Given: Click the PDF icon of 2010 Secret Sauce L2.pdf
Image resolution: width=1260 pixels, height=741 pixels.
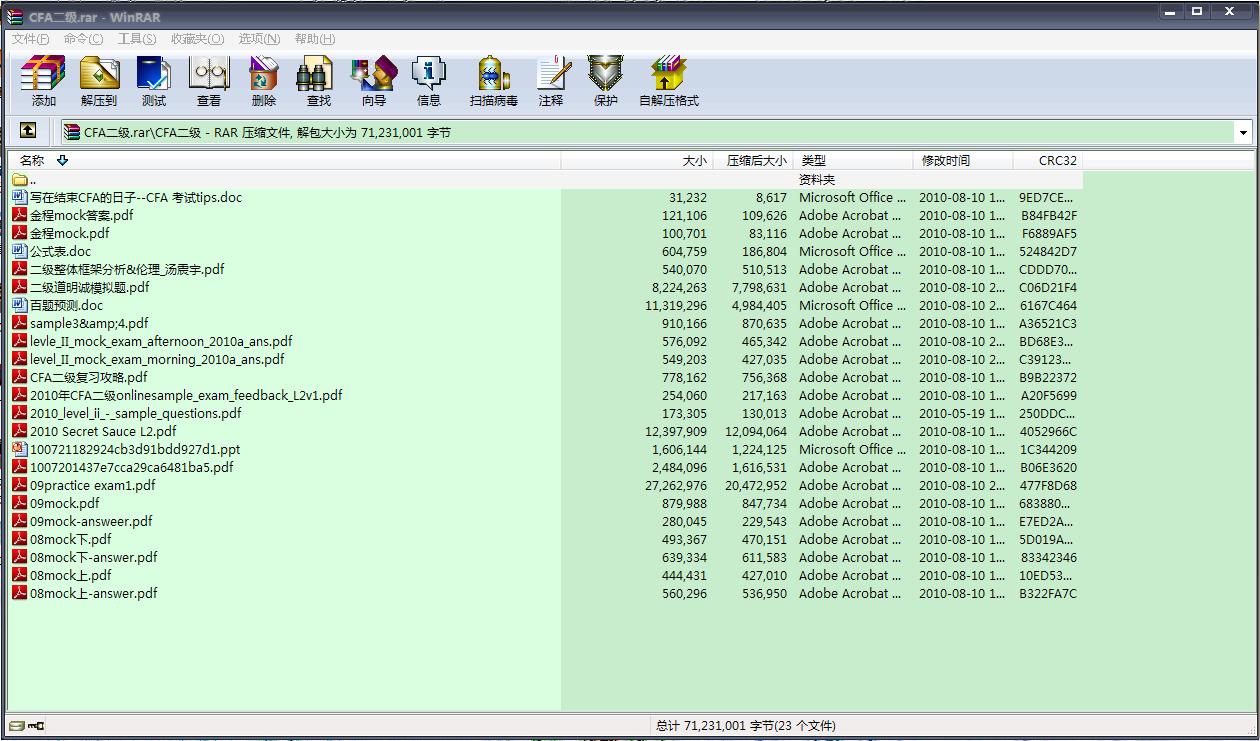Looking at the screenshot, I should [20, 431].
